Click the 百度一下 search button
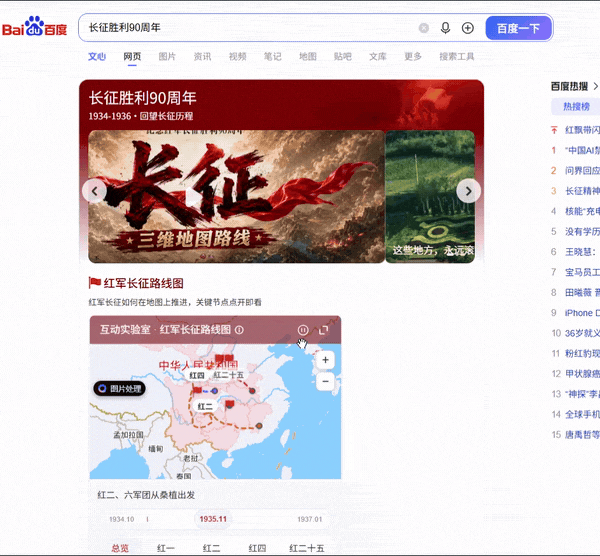 click(518, 28)
